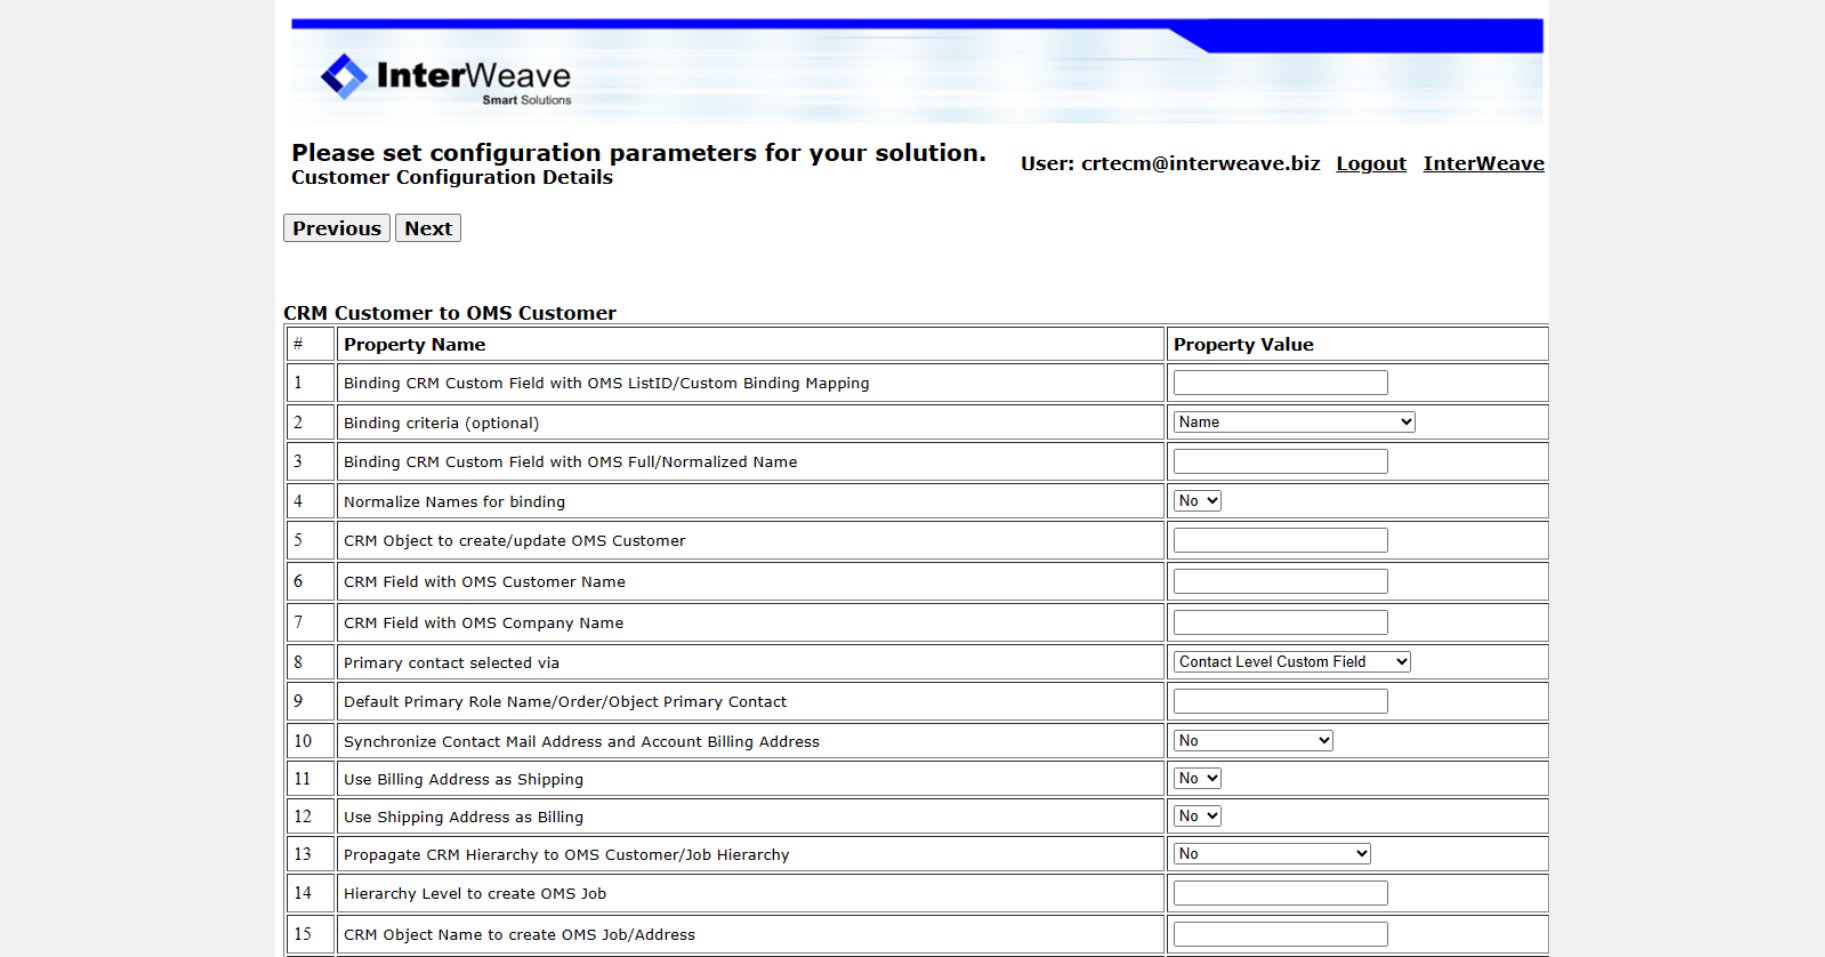Open Use Billing Address as Shipping dropdown
Image resolution: width=1825 pixels, height=957 pixels.
point(1197,778)
